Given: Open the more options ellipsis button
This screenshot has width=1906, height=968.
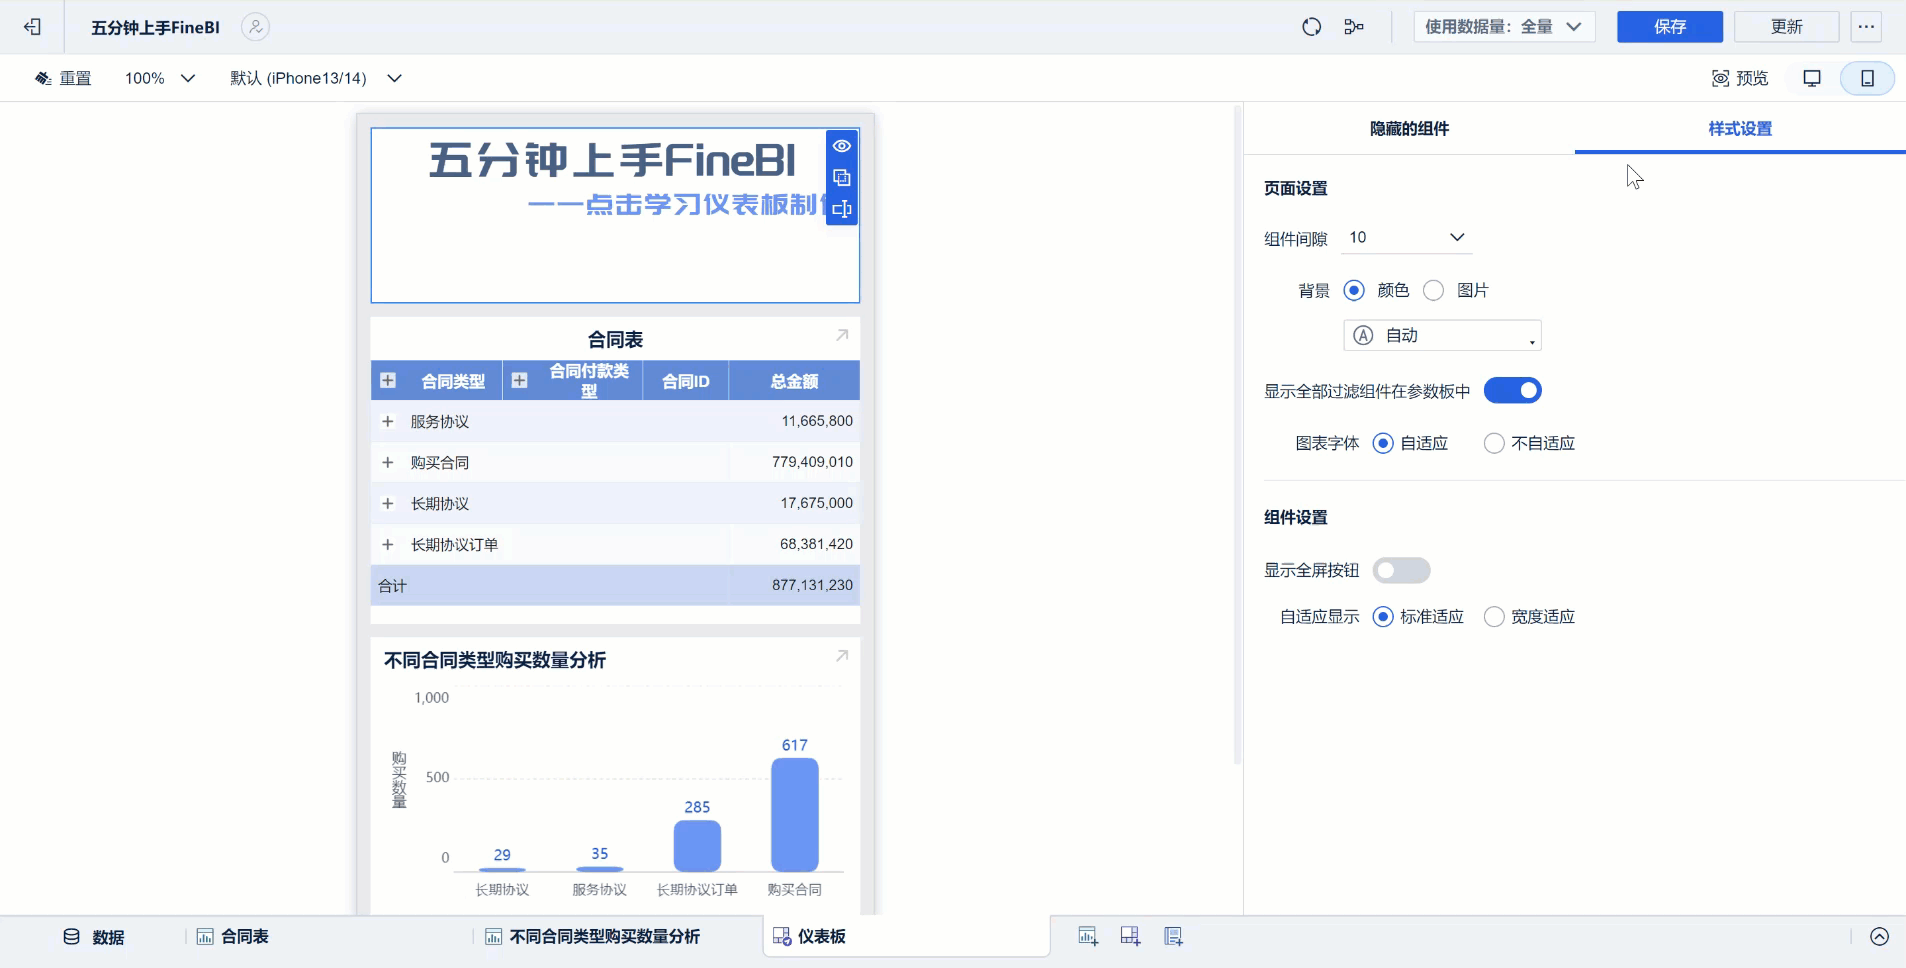Looking at the screenshot, I should pyautogui.click(x=1866, y=27).
